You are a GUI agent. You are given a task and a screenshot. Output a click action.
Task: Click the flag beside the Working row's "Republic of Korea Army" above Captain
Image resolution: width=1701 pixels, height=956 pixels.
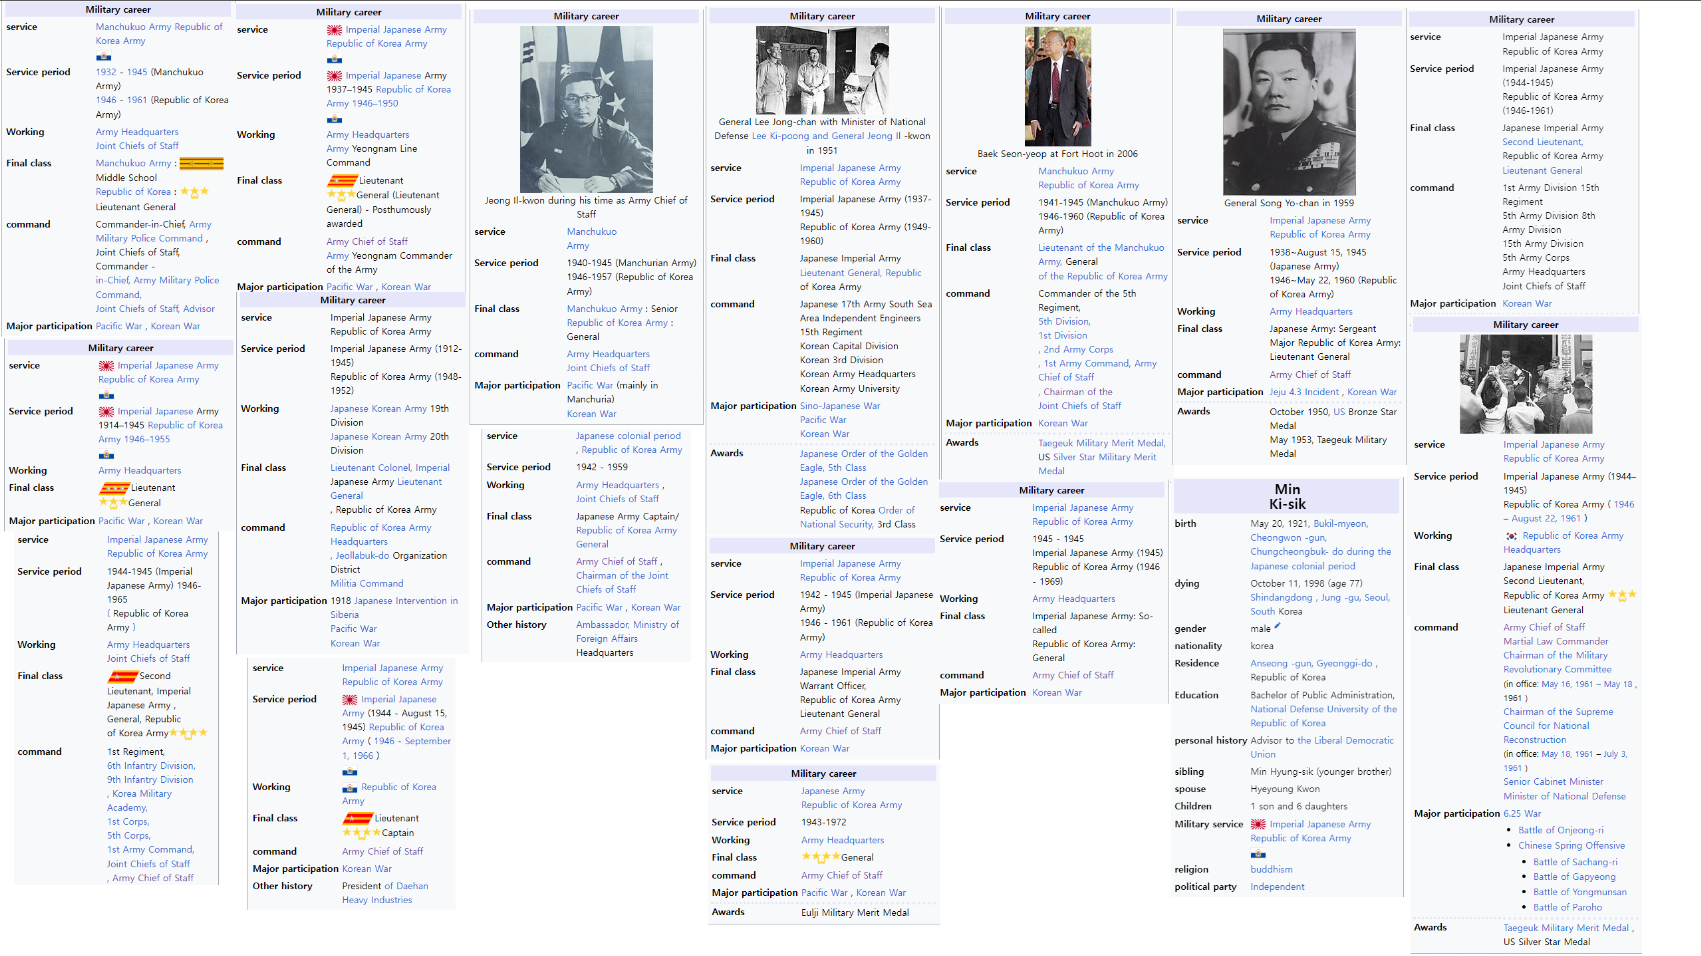(350, 788)
